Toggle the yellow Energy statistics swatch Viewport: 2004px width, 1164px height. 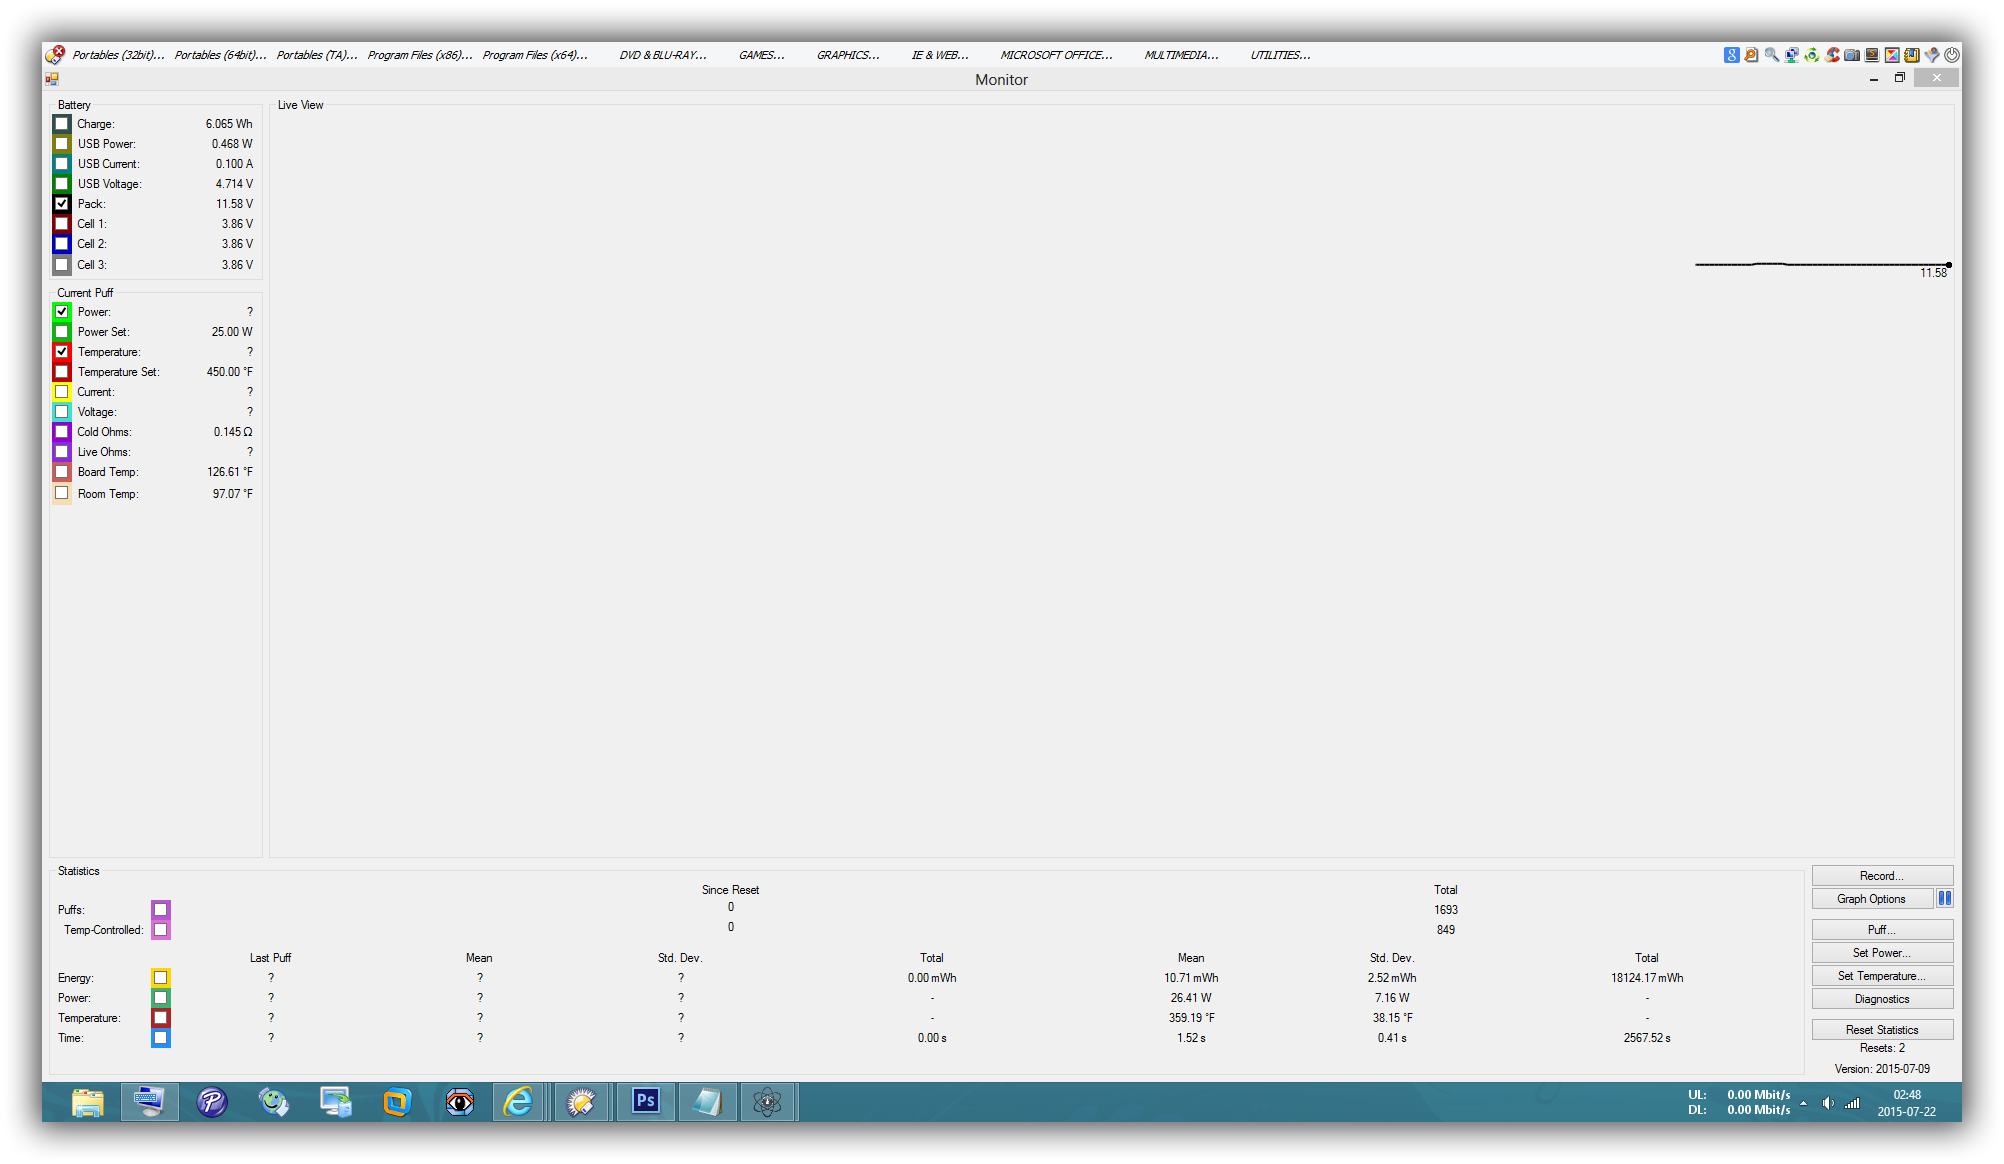pos(160,977)
